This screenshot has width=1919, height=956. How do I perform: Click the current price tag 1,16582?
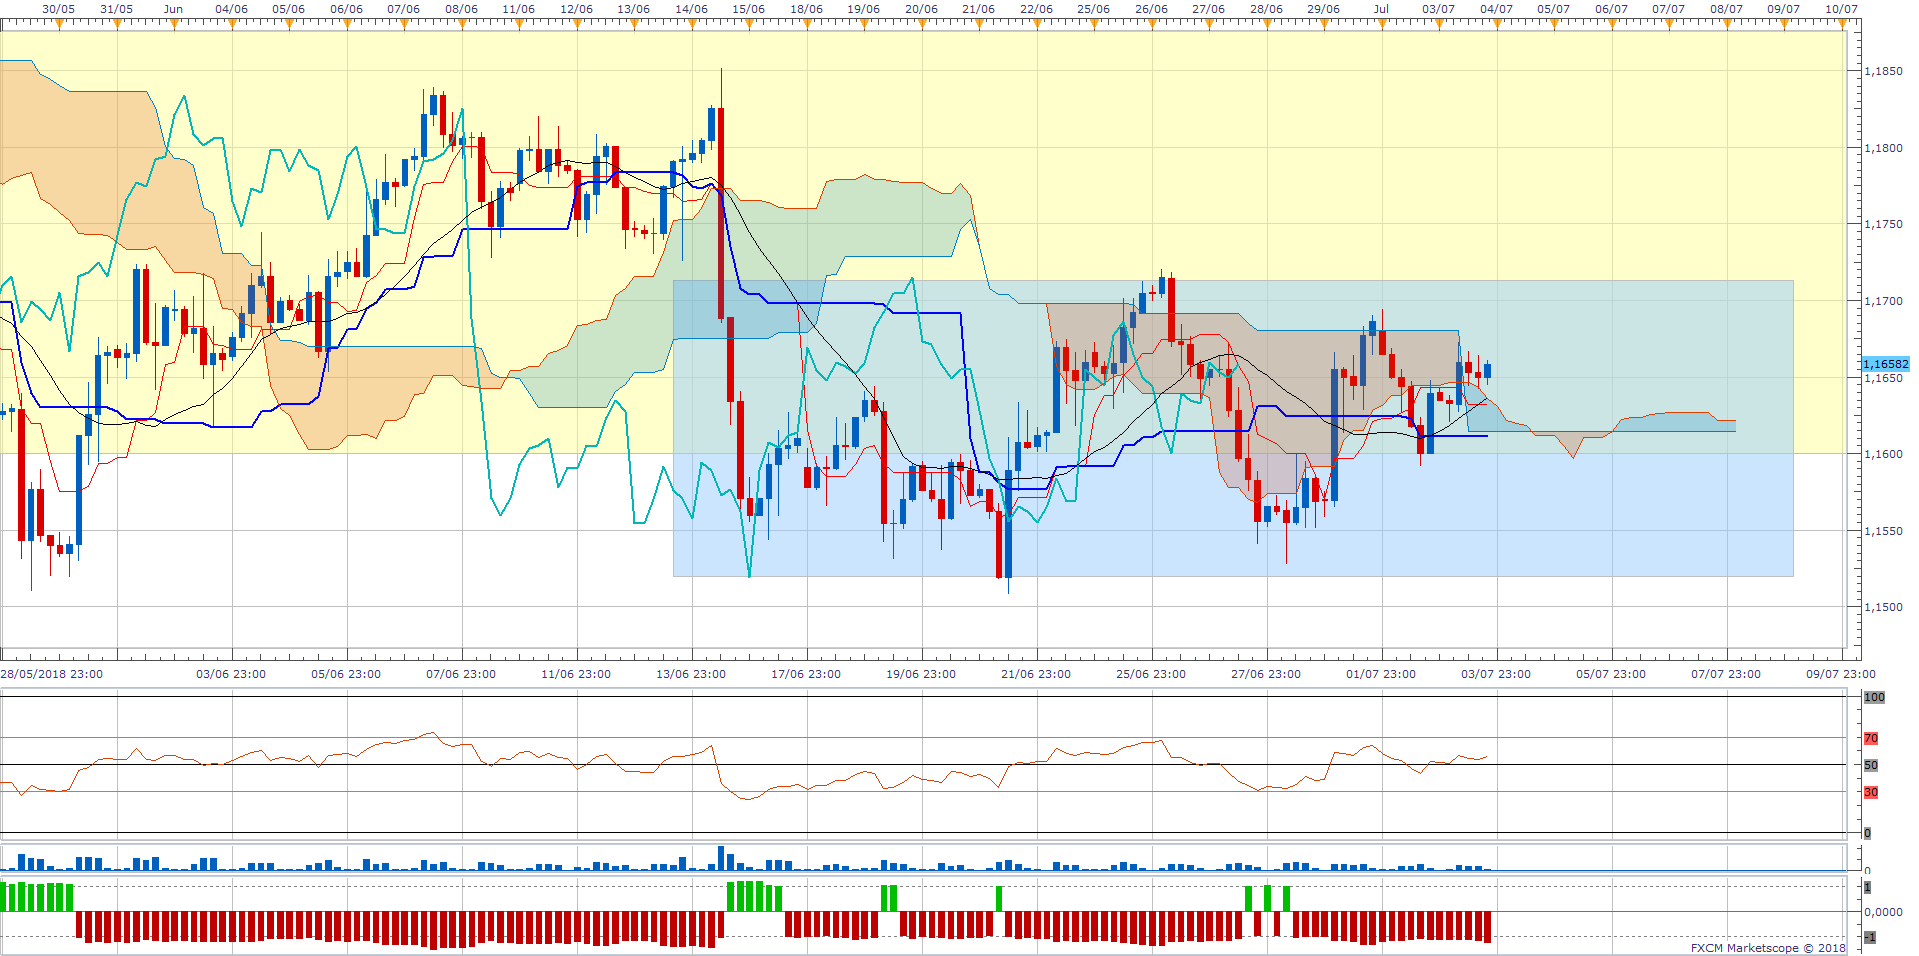pos(1885,364)
